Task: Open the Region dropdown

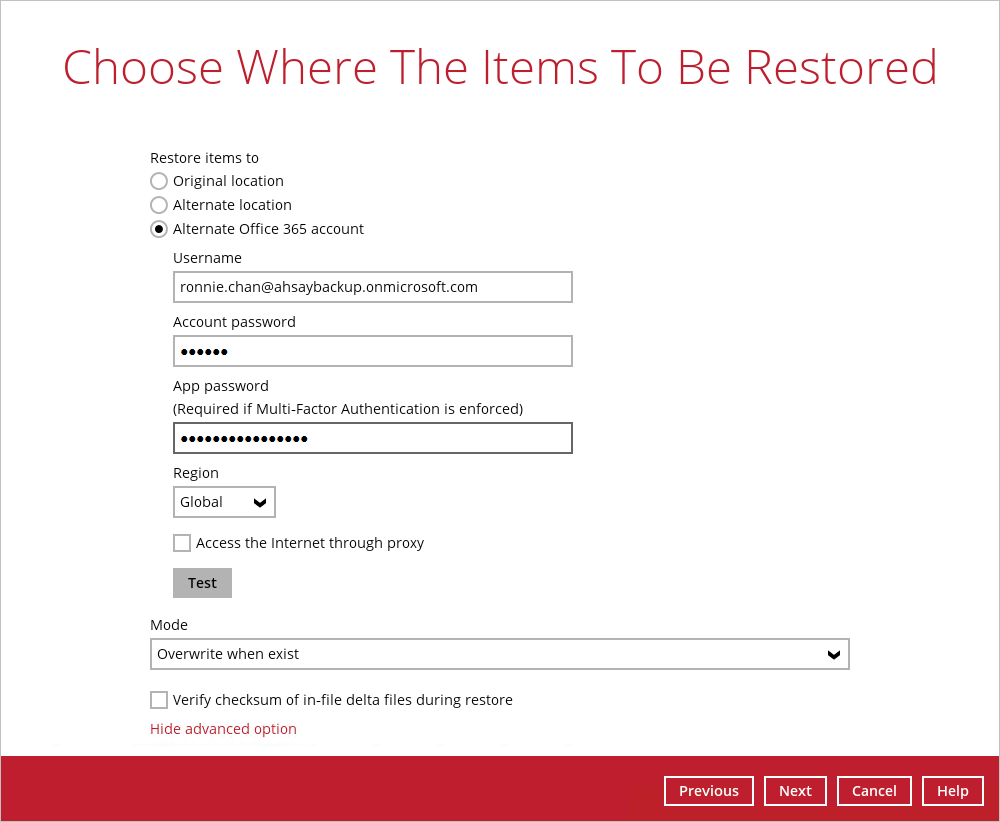Action: [x=224, y=502]
